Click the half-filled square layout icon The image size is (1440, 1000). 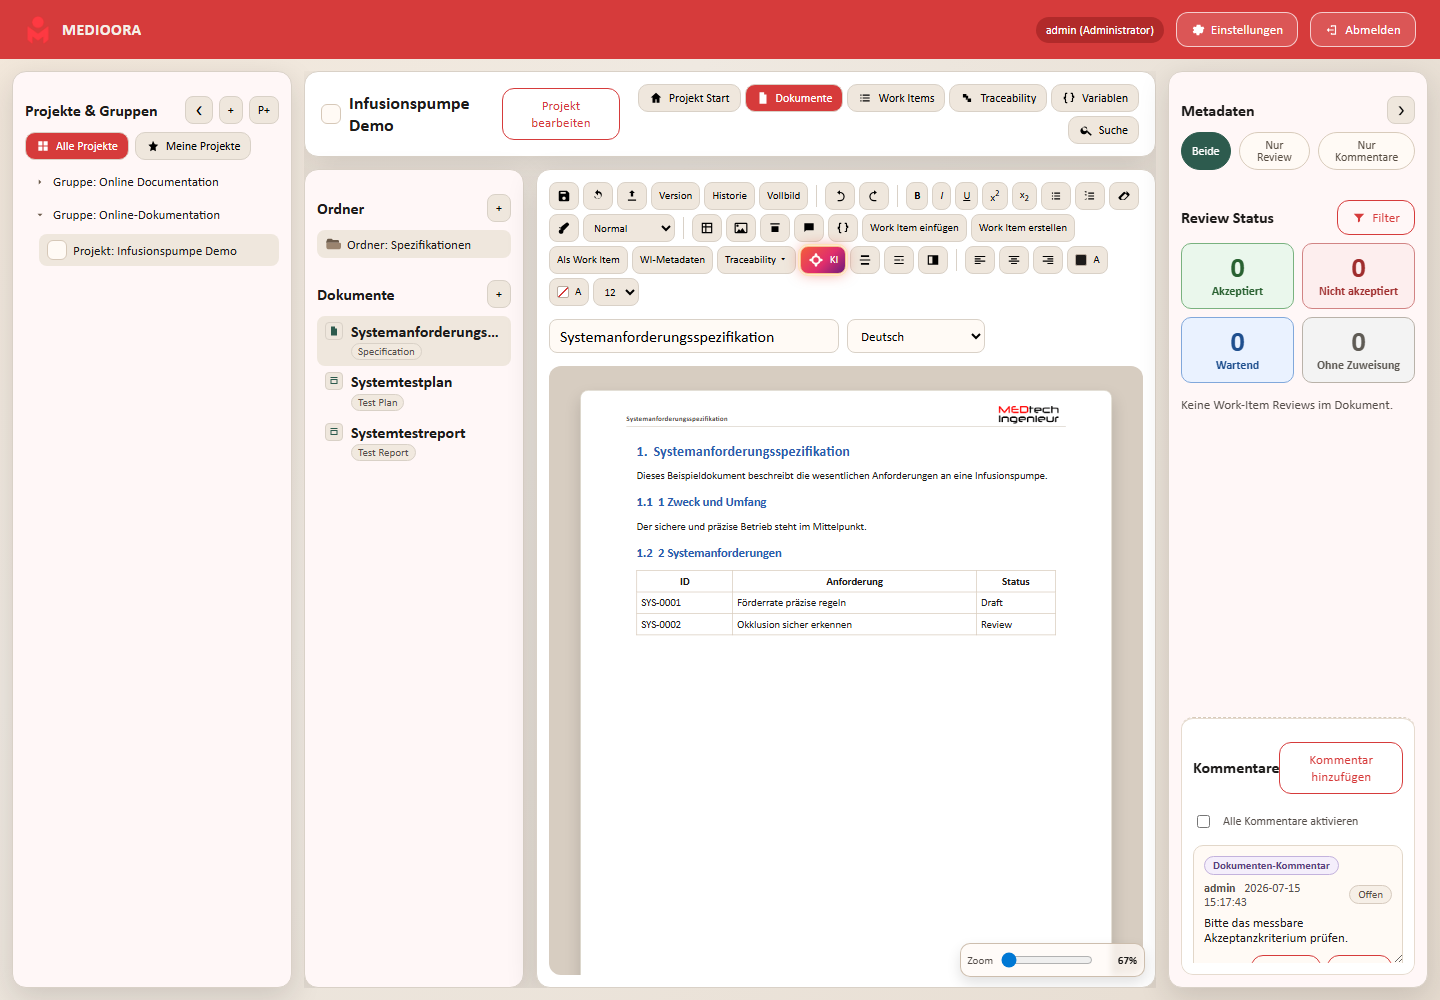pos(933,260)
